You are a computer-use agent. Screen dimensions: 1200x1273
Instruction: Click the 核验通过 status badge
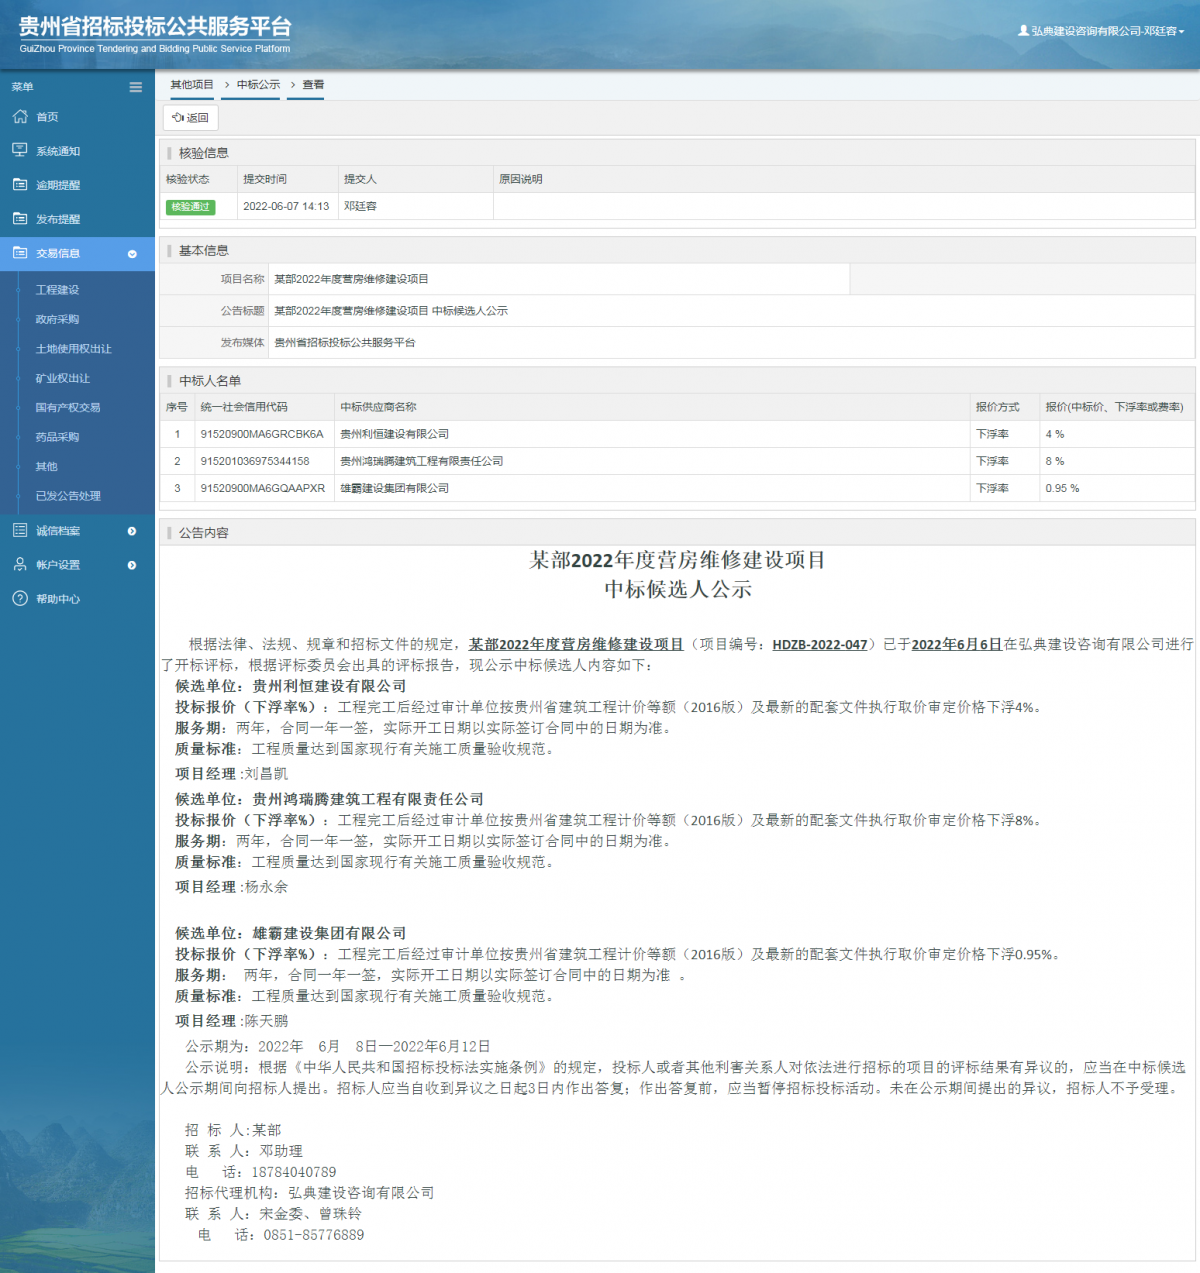(x=190, y=207)
